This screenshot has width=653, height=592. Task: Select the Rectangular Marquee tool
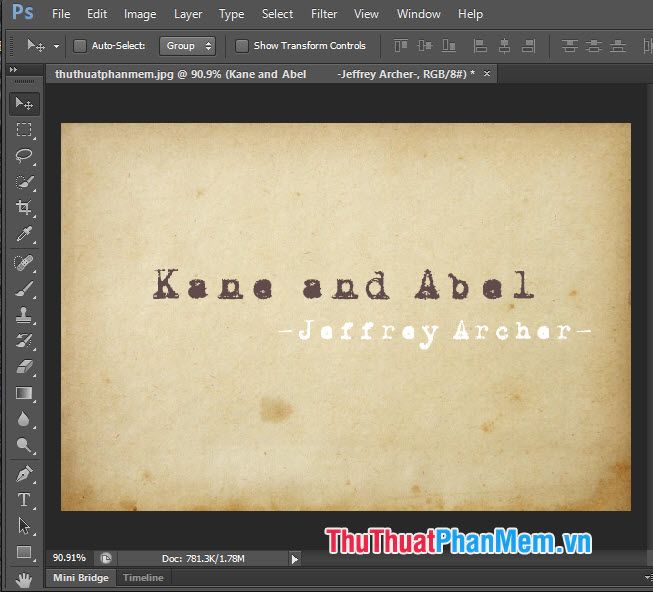point(24,129)
